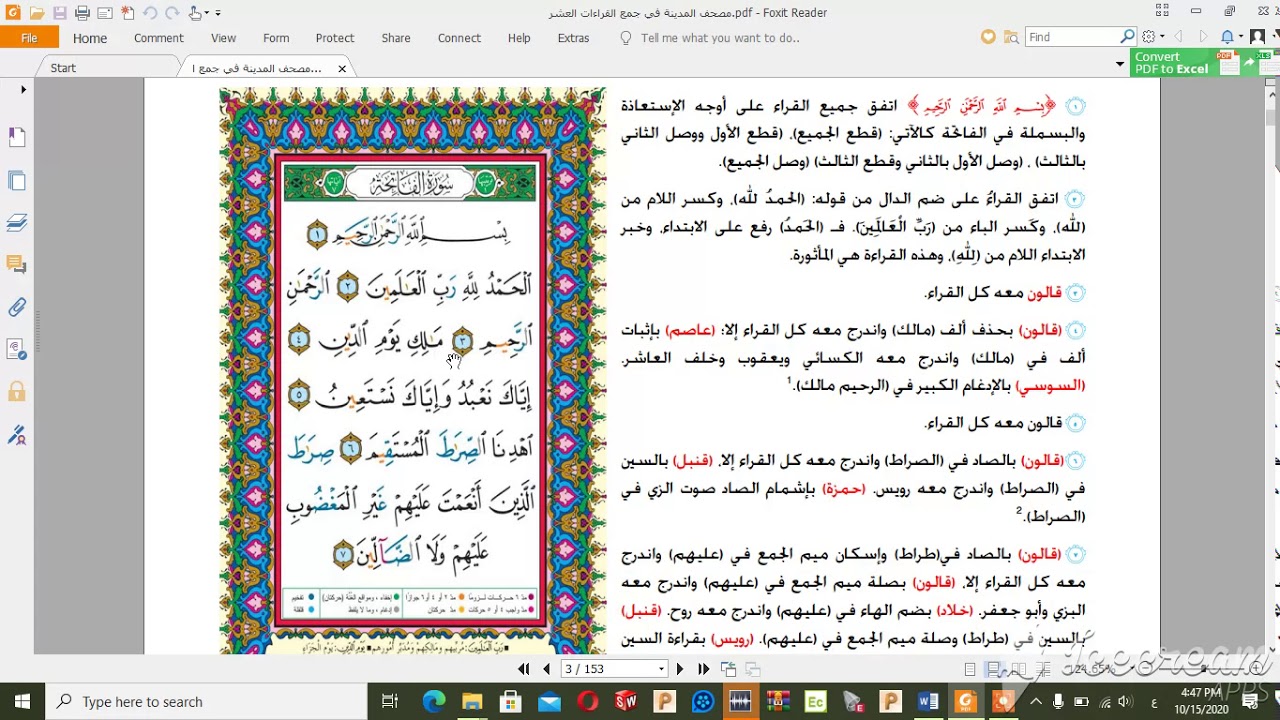Open Word from the taskbar
This screenshot has width=1280, height=720.
tap(927, 702)
